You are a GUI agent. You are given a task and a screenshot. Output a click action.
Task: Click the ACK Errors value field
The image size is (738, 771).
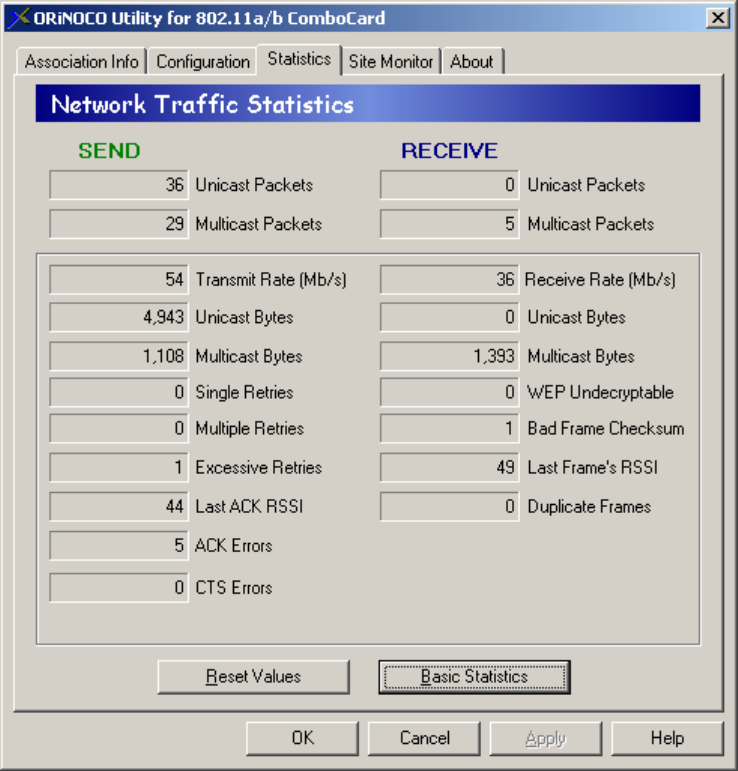click(118, 545)
